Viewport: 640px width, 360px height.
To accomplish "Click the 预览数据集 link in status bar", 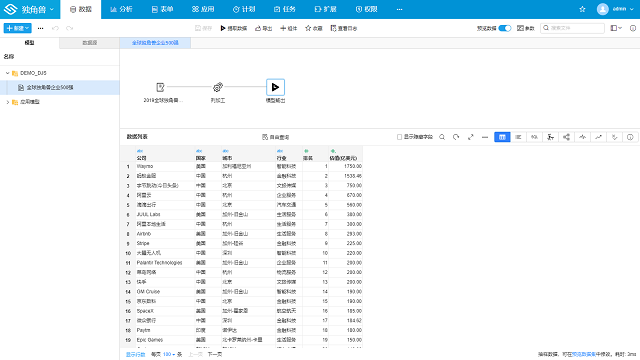I will tap(583, 354).
